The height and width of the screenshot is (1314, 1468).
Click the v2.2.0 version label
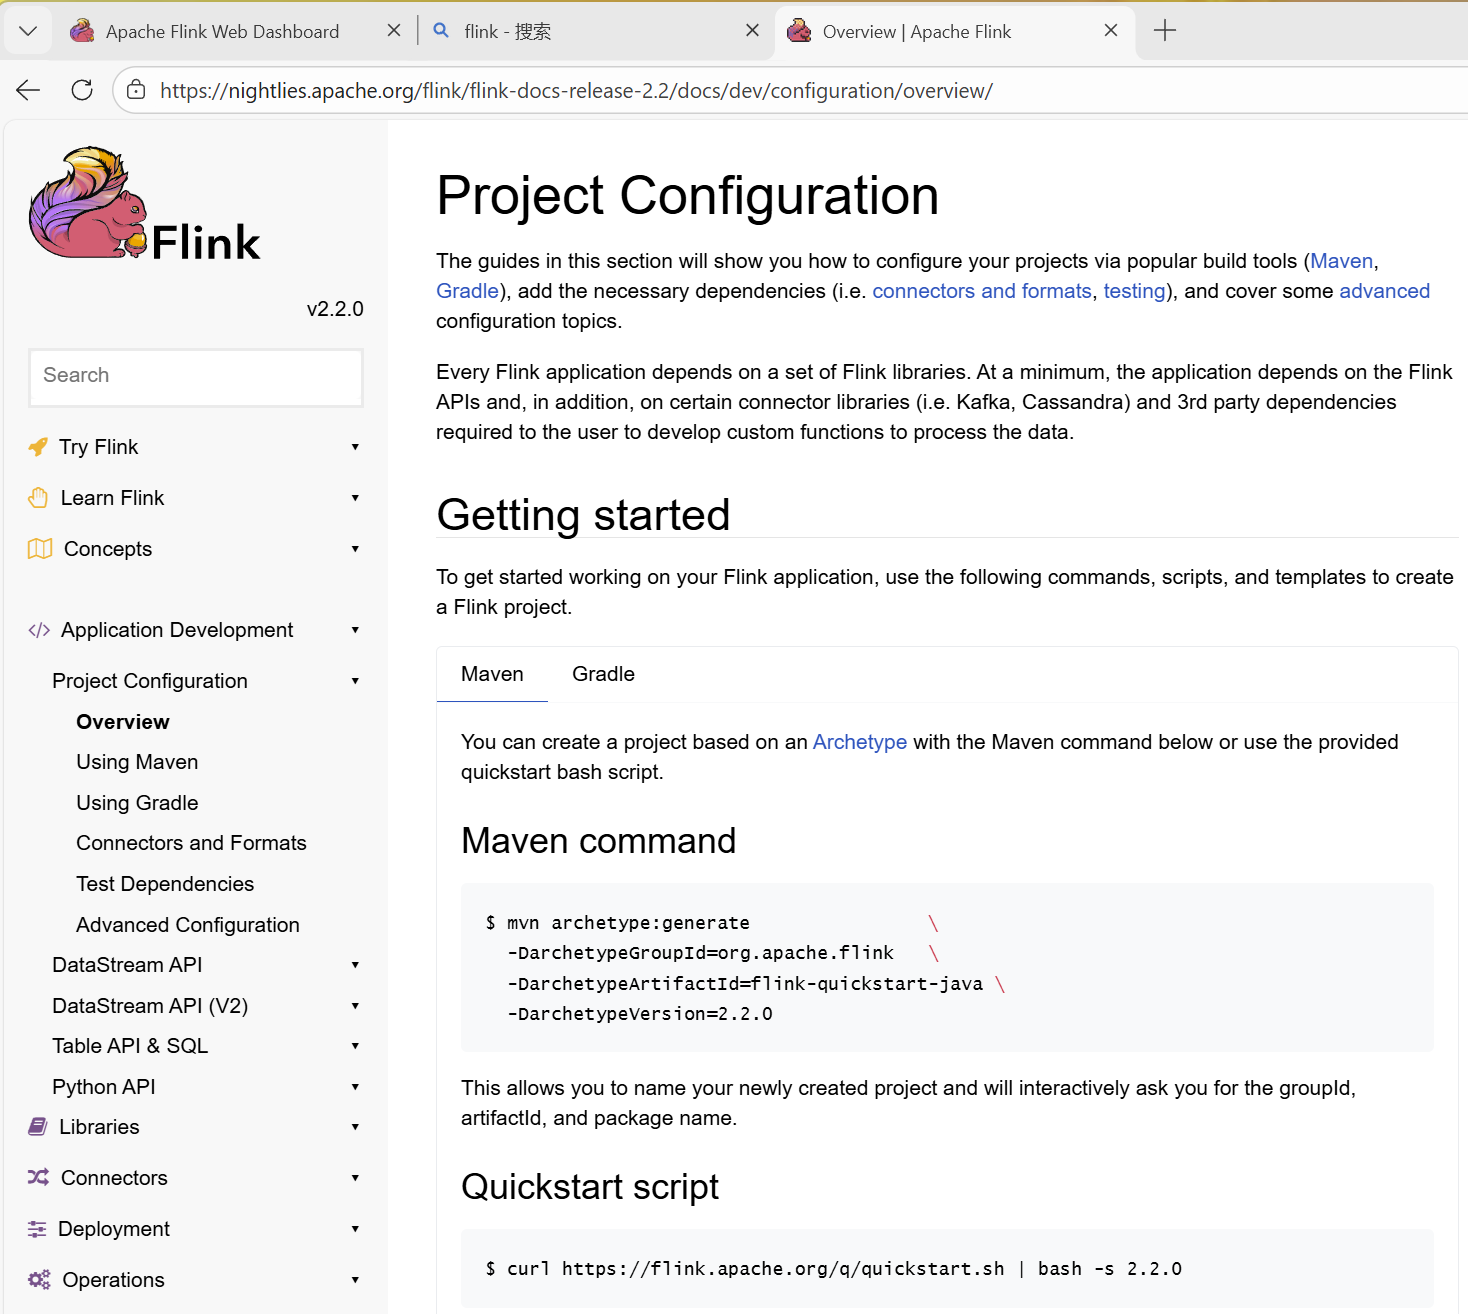(x=335, y=309)
